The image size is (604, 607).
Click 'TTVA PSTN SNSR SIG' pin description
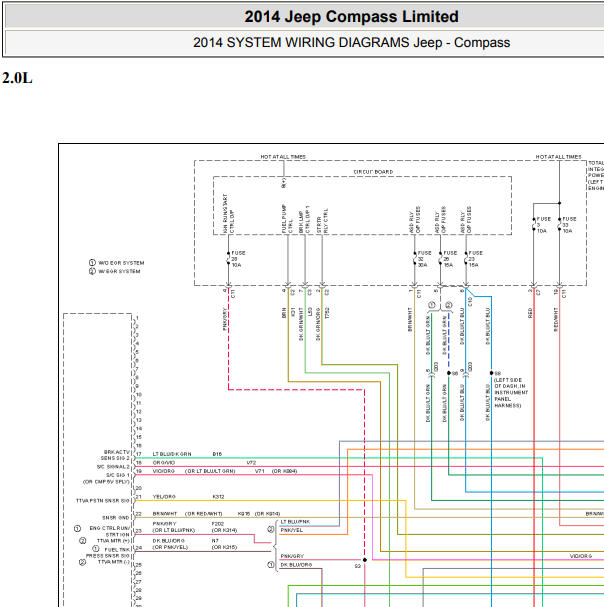point(103,501)
